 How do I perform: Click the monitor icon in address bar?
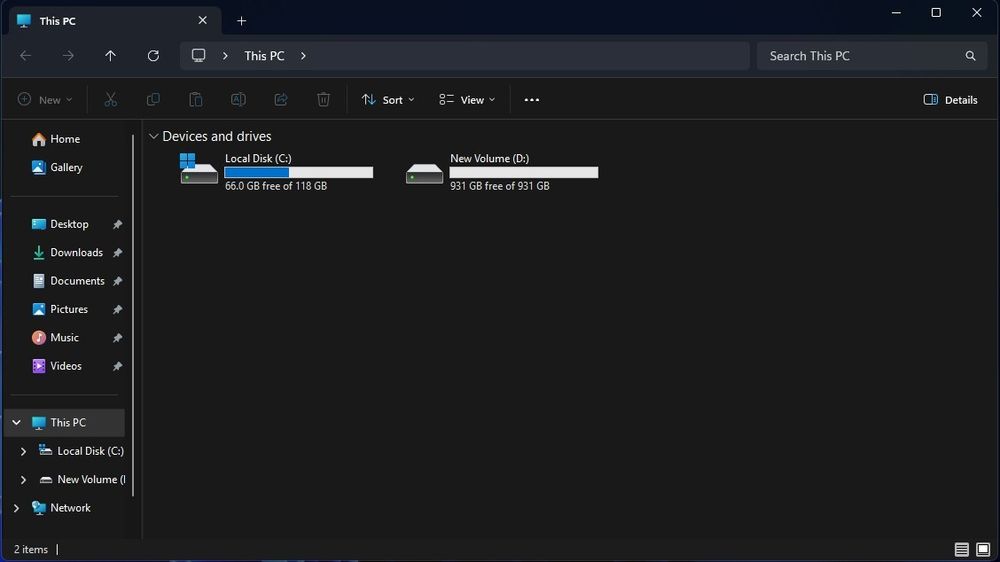pos(198,55)
